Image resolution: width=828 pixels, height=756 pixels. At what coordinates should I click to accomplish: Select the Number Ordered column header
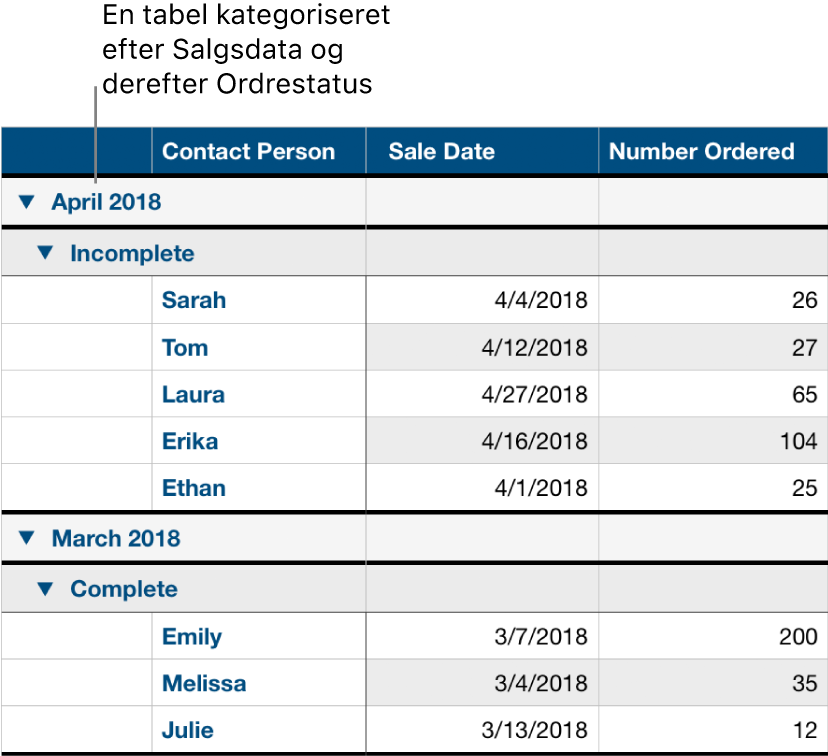coord(702,152)
